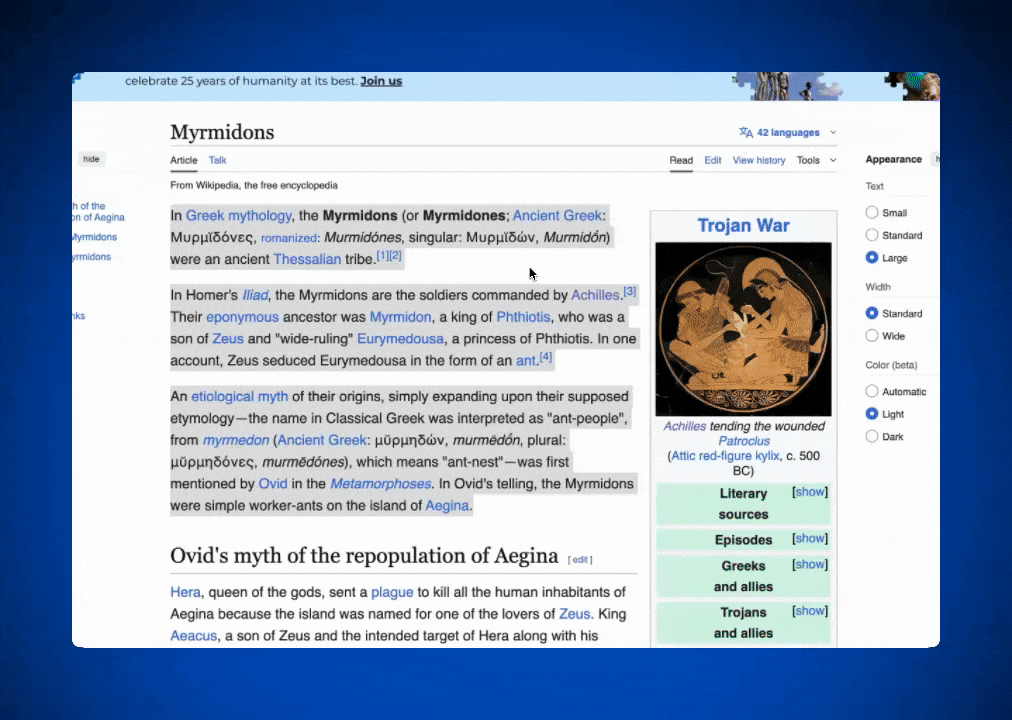
Task: Open the Phthiotis link
Action: [523, 317]
